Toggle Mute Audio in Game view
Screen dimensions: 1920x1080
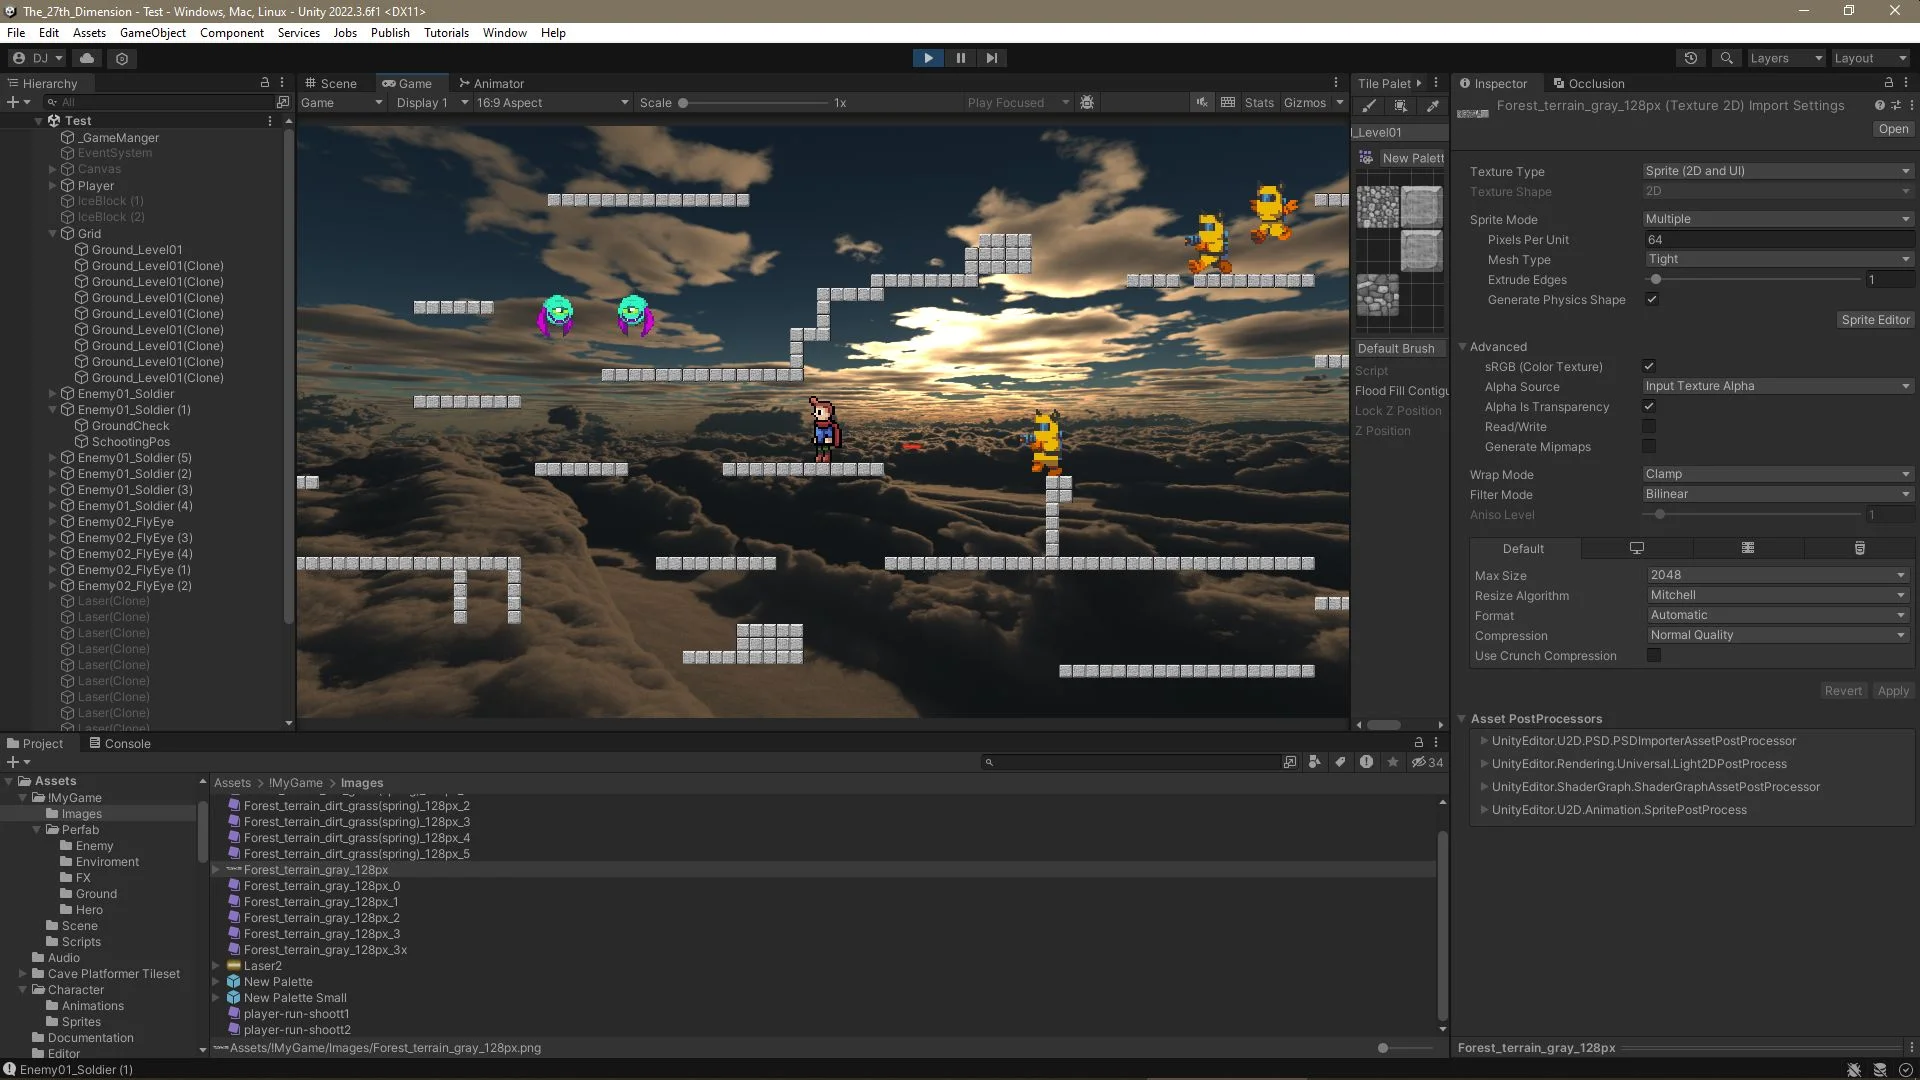(1202, 102)
